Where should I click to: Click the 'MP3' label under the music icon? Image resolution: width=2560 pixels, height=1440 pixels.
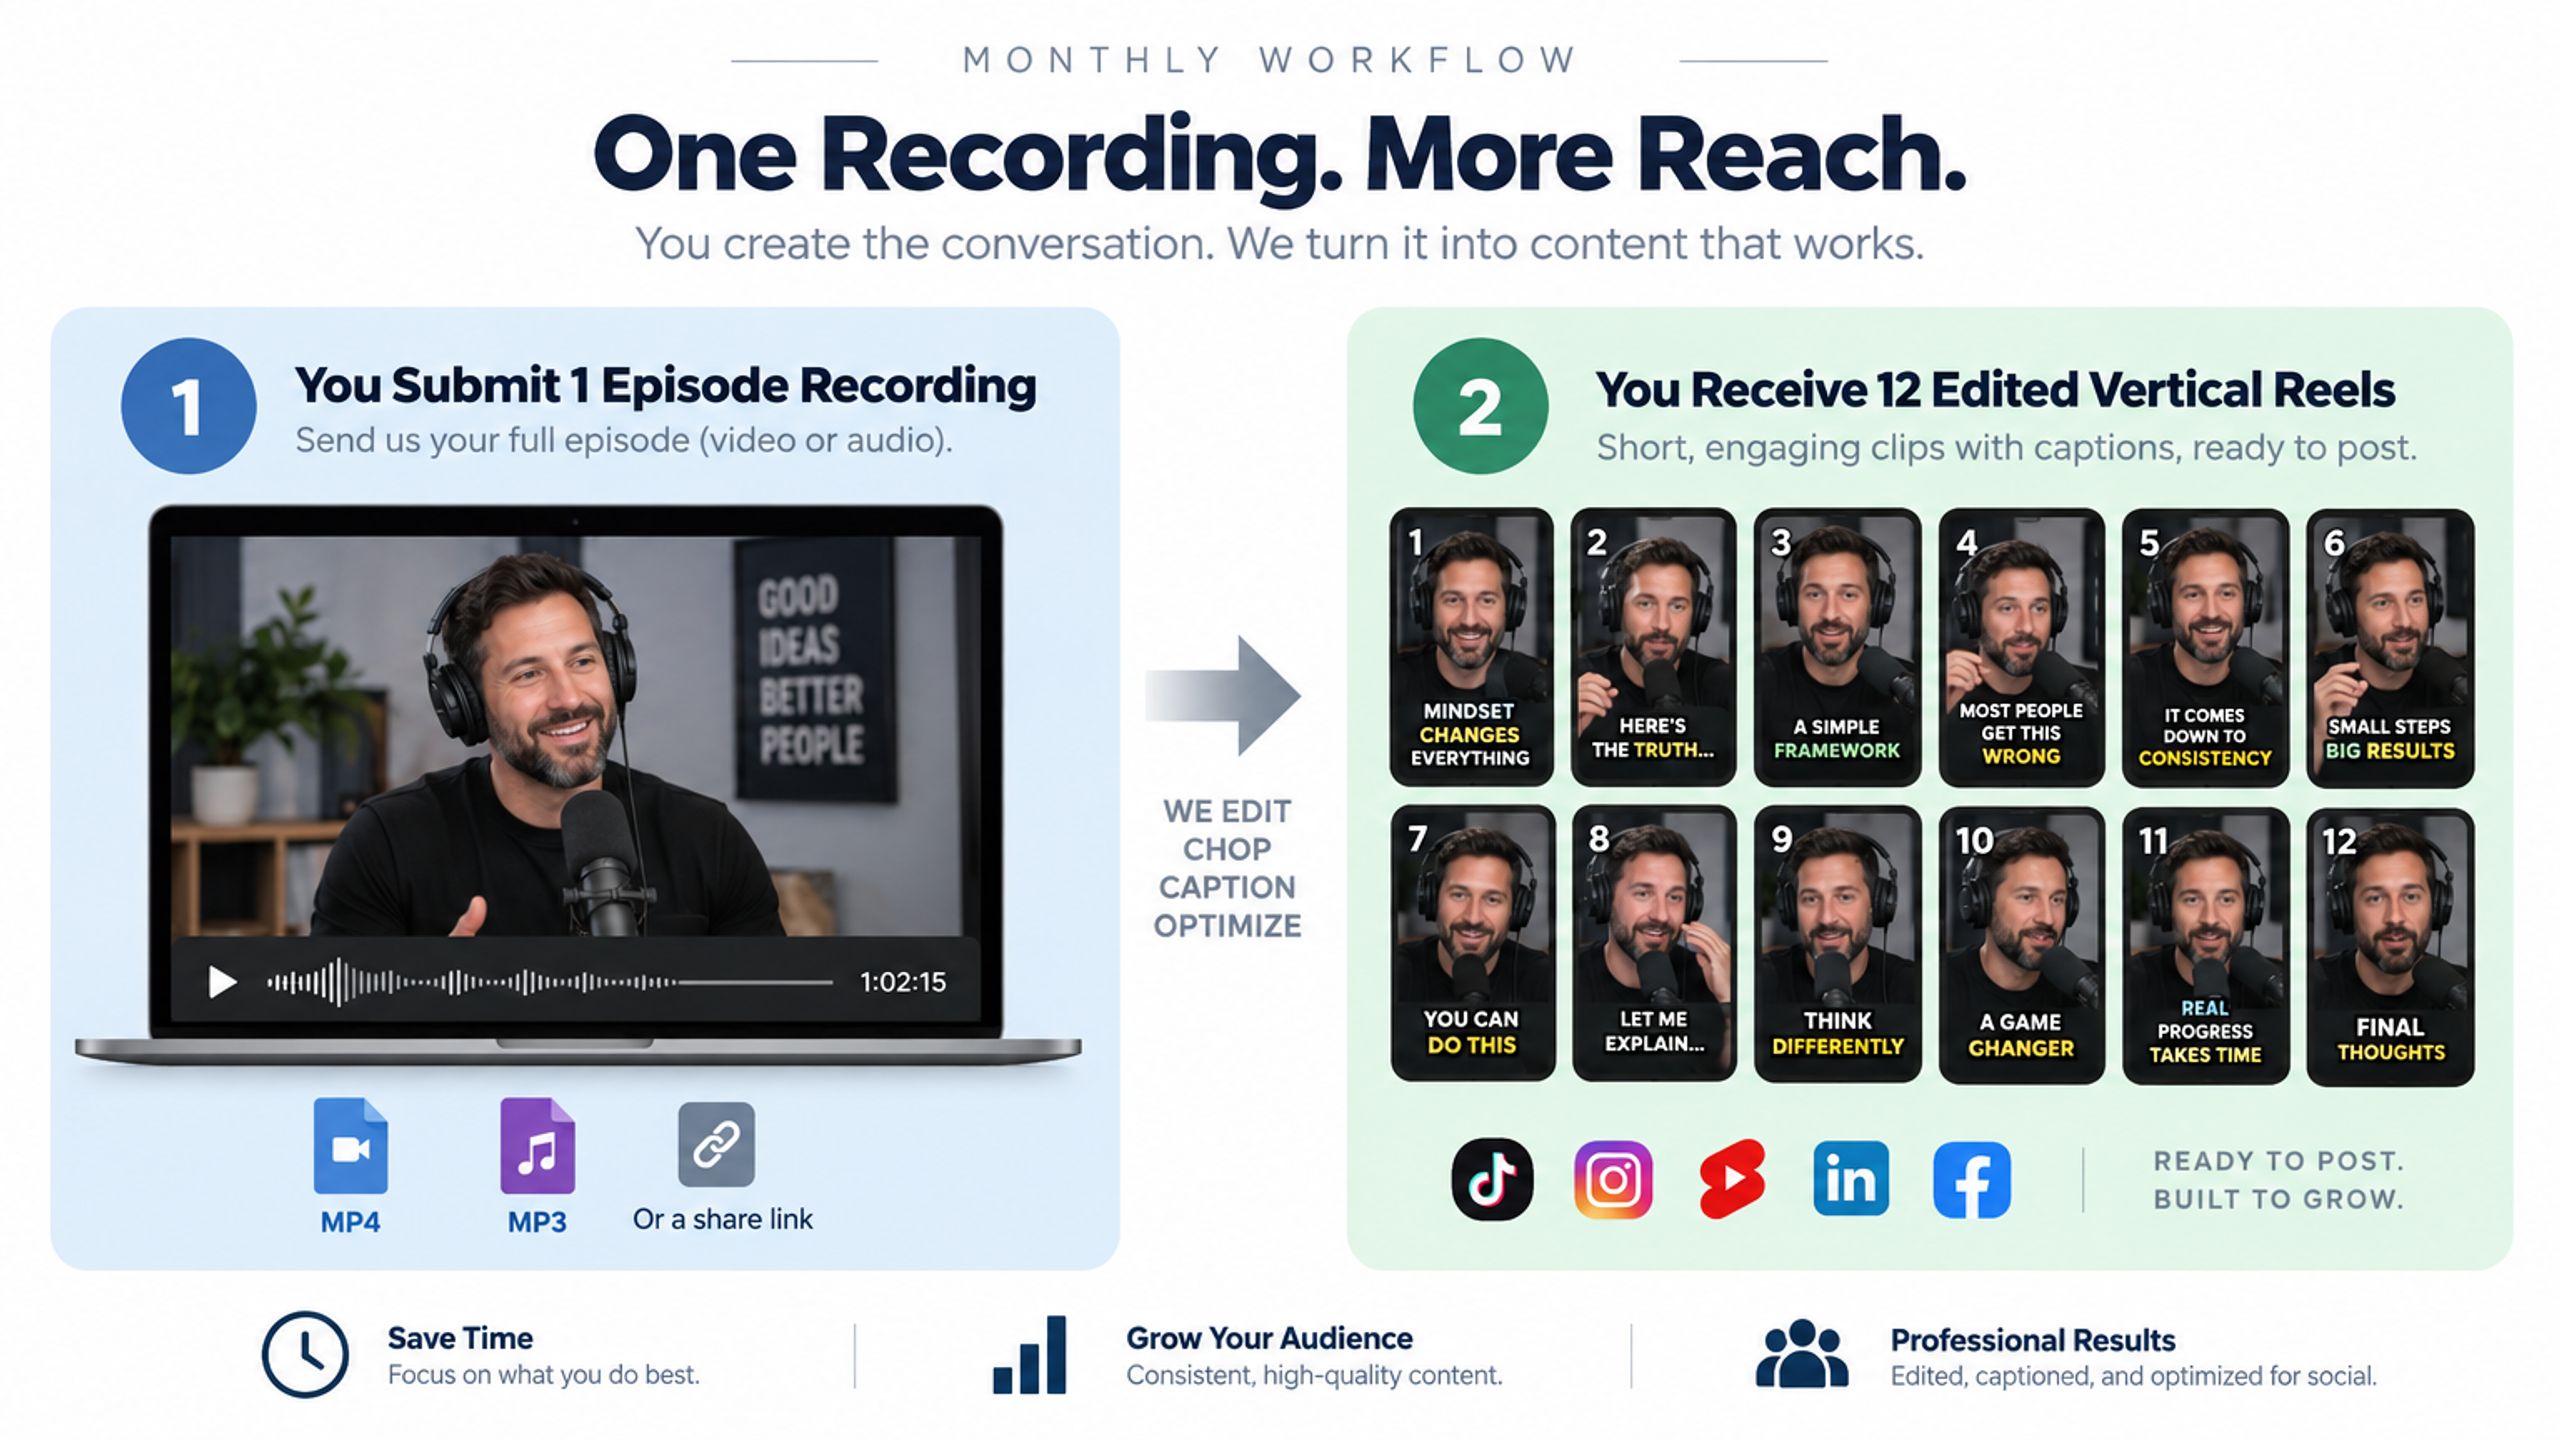coord(537,1222)
